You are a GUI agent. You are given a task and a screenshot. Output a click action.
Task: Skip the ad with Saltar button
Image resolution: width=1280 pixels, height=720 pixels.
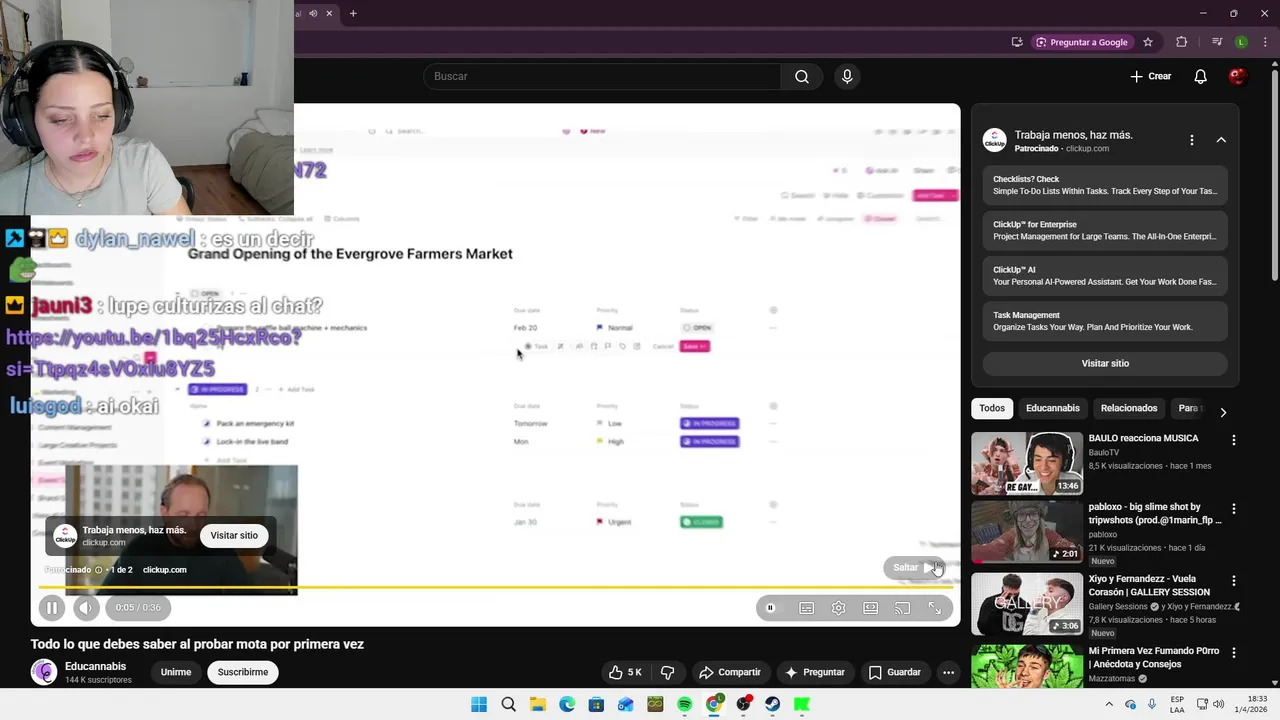(914, 567)
